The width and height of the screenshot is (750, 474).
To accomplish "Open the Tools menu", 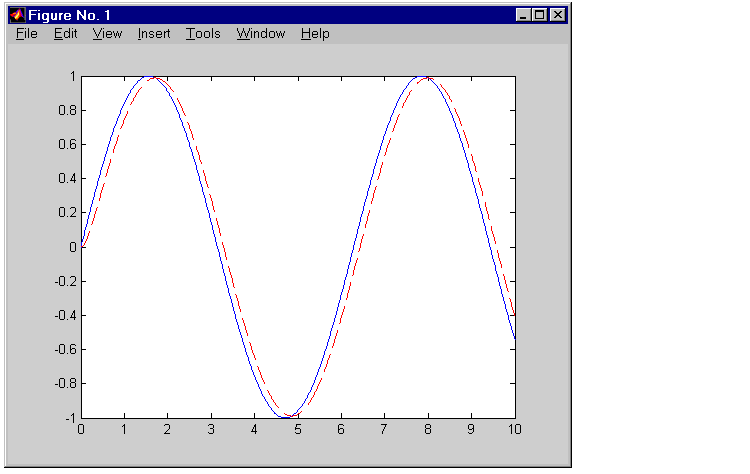I will [203, 34].
